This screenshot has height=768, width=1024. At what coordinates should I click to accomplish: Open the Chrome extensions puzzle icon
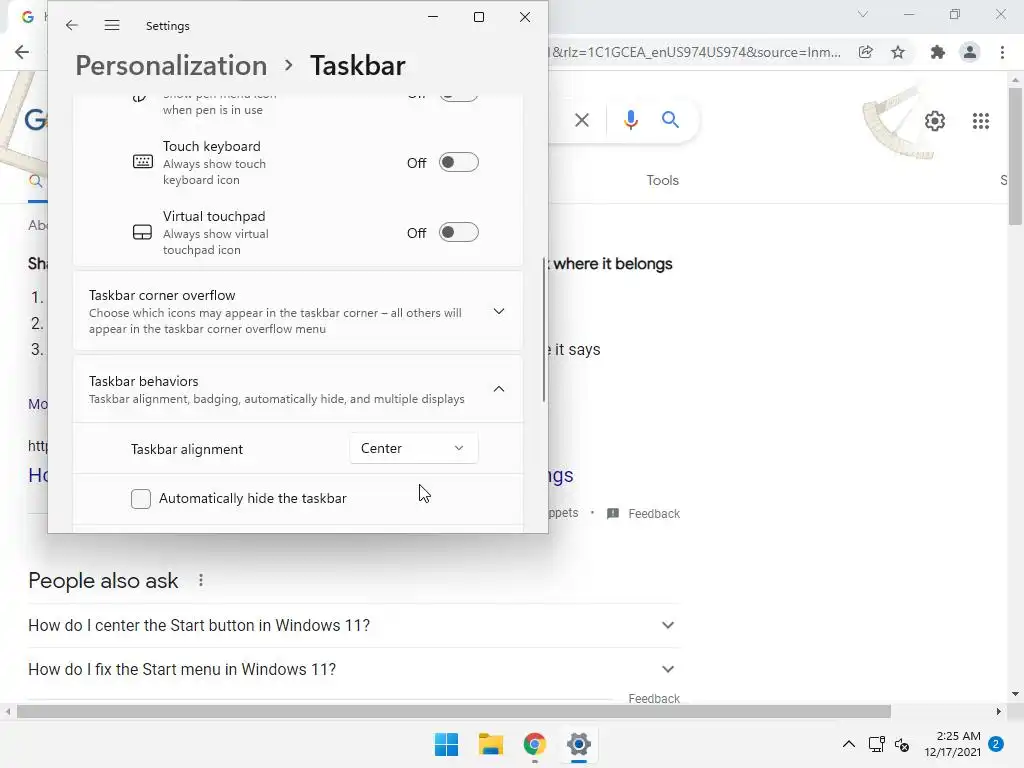[x=937, y=52]
